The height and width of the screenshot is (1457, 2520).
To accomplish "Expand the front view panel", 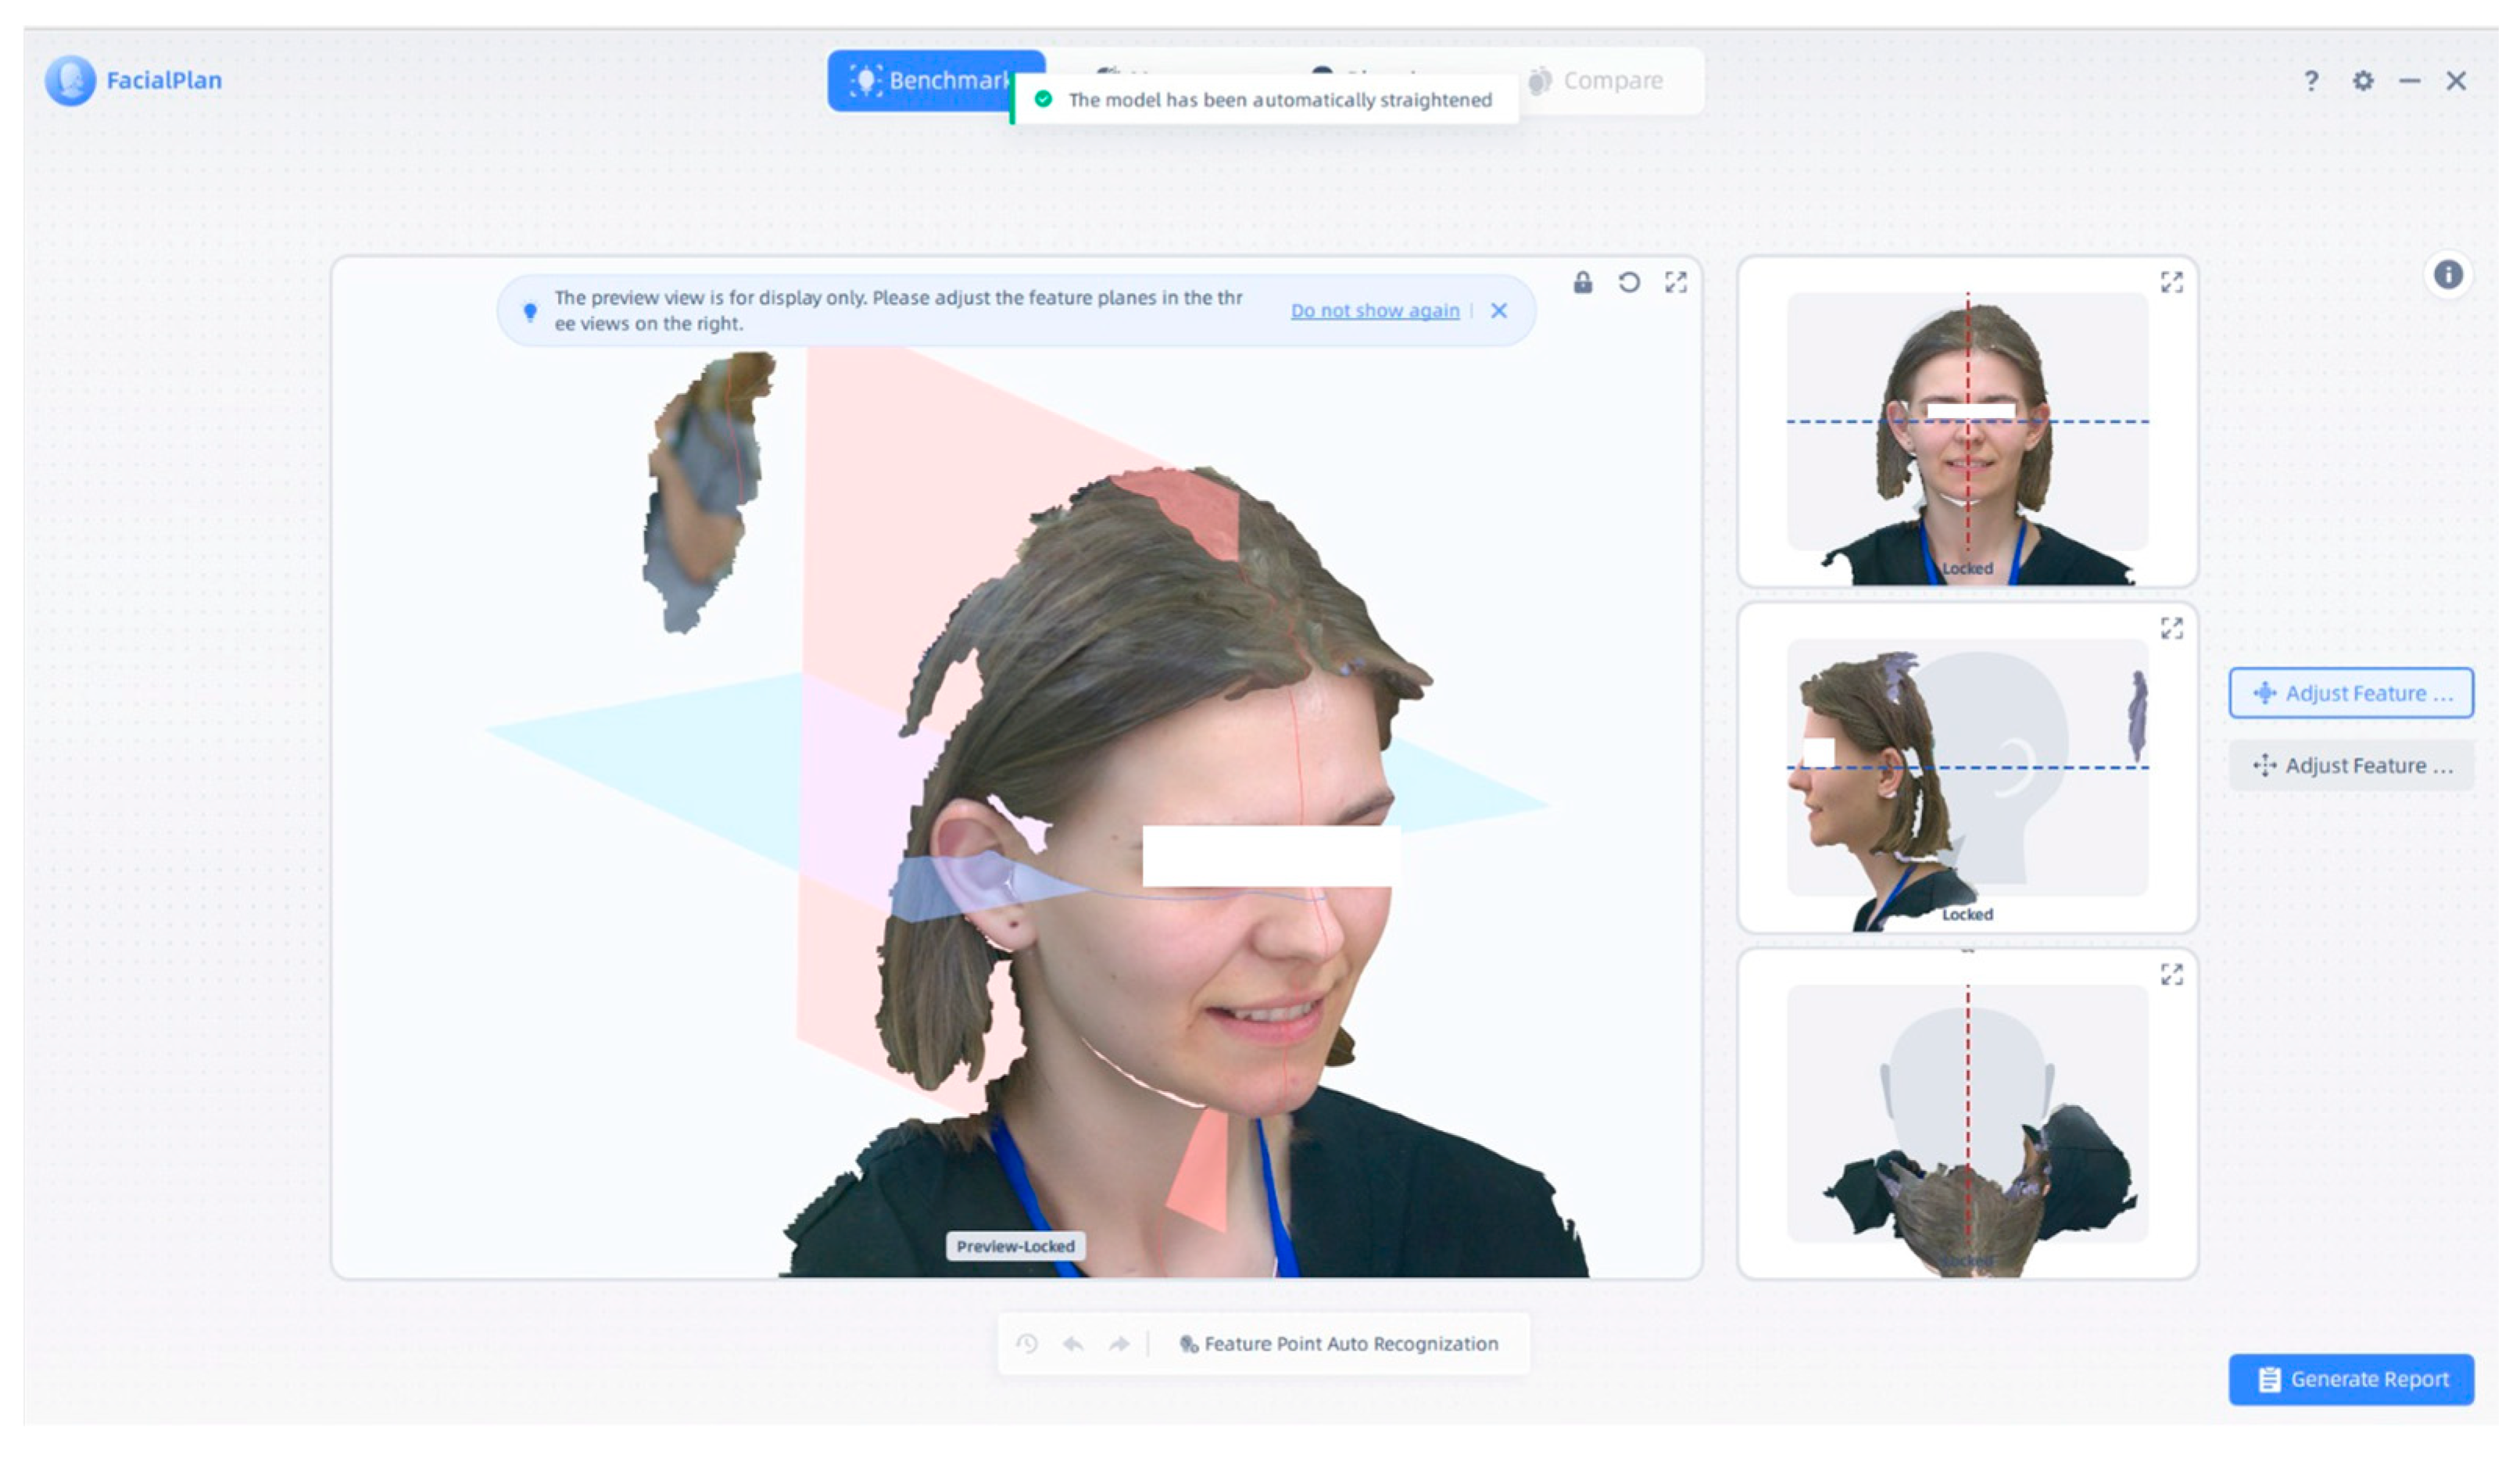I will coord(2171,283).
